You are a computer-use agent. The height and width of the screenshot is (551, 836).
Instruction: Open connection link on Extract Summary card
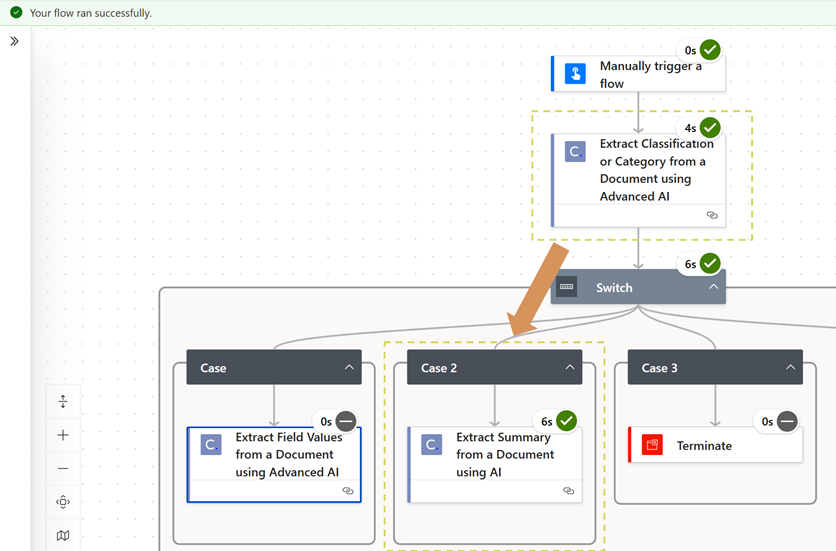pyautogui.click(x=568, y=491)
